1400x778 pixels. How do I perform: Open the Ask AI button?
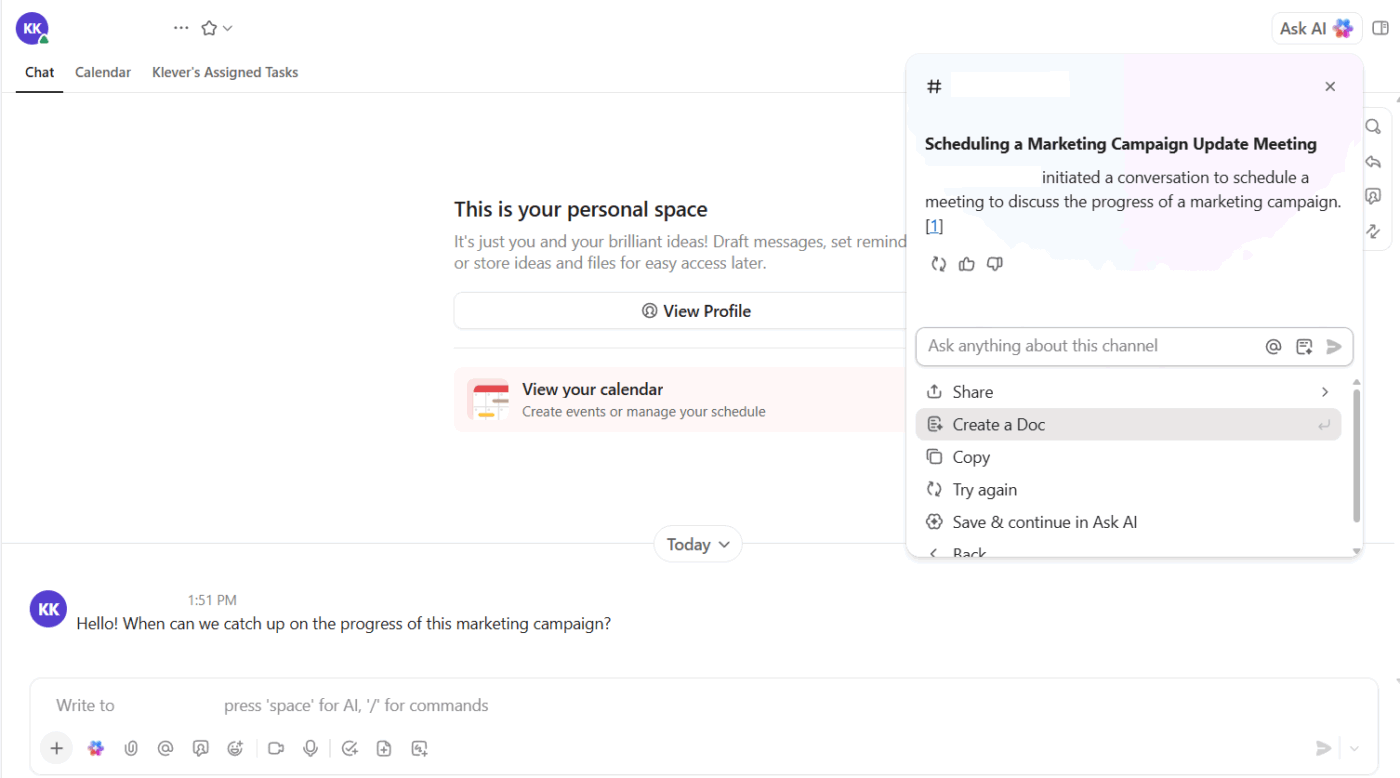click(1316, 28)
